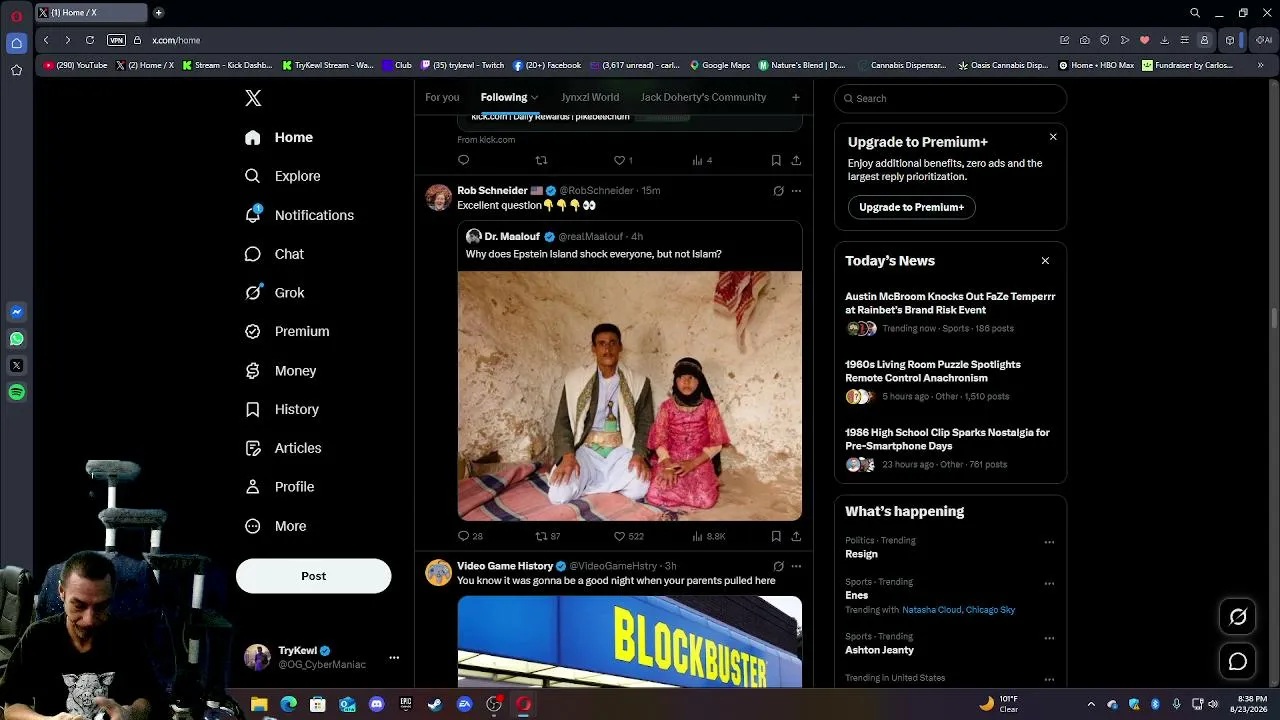Open WhatsApp in the Opera sidebar
This screenshot has width=1280, height=720.
(17, 339)
